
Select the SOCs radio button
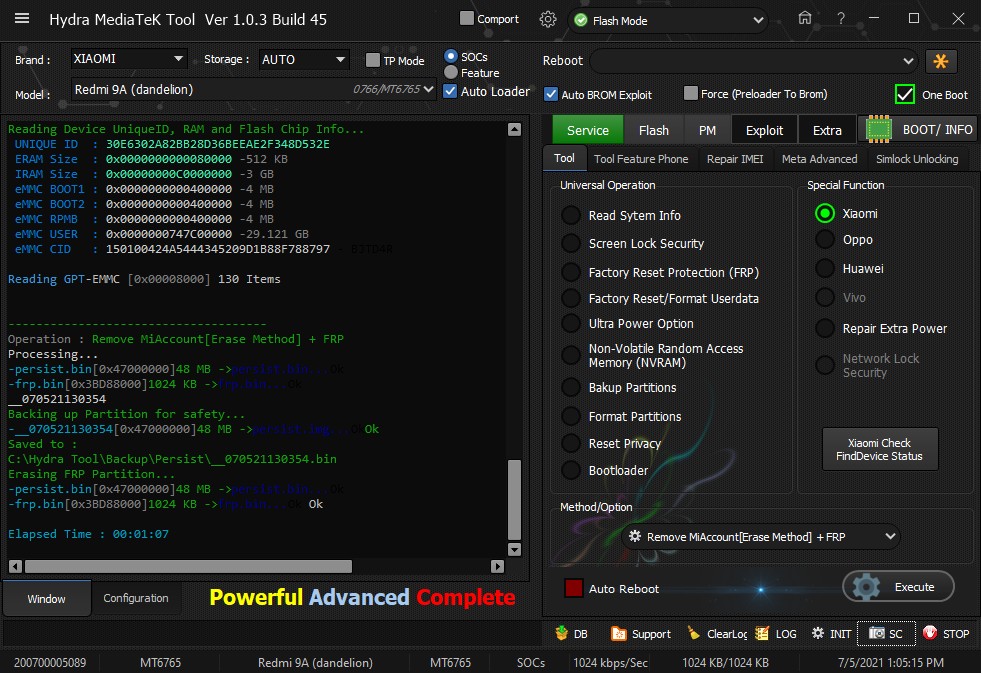coord(450,56)
